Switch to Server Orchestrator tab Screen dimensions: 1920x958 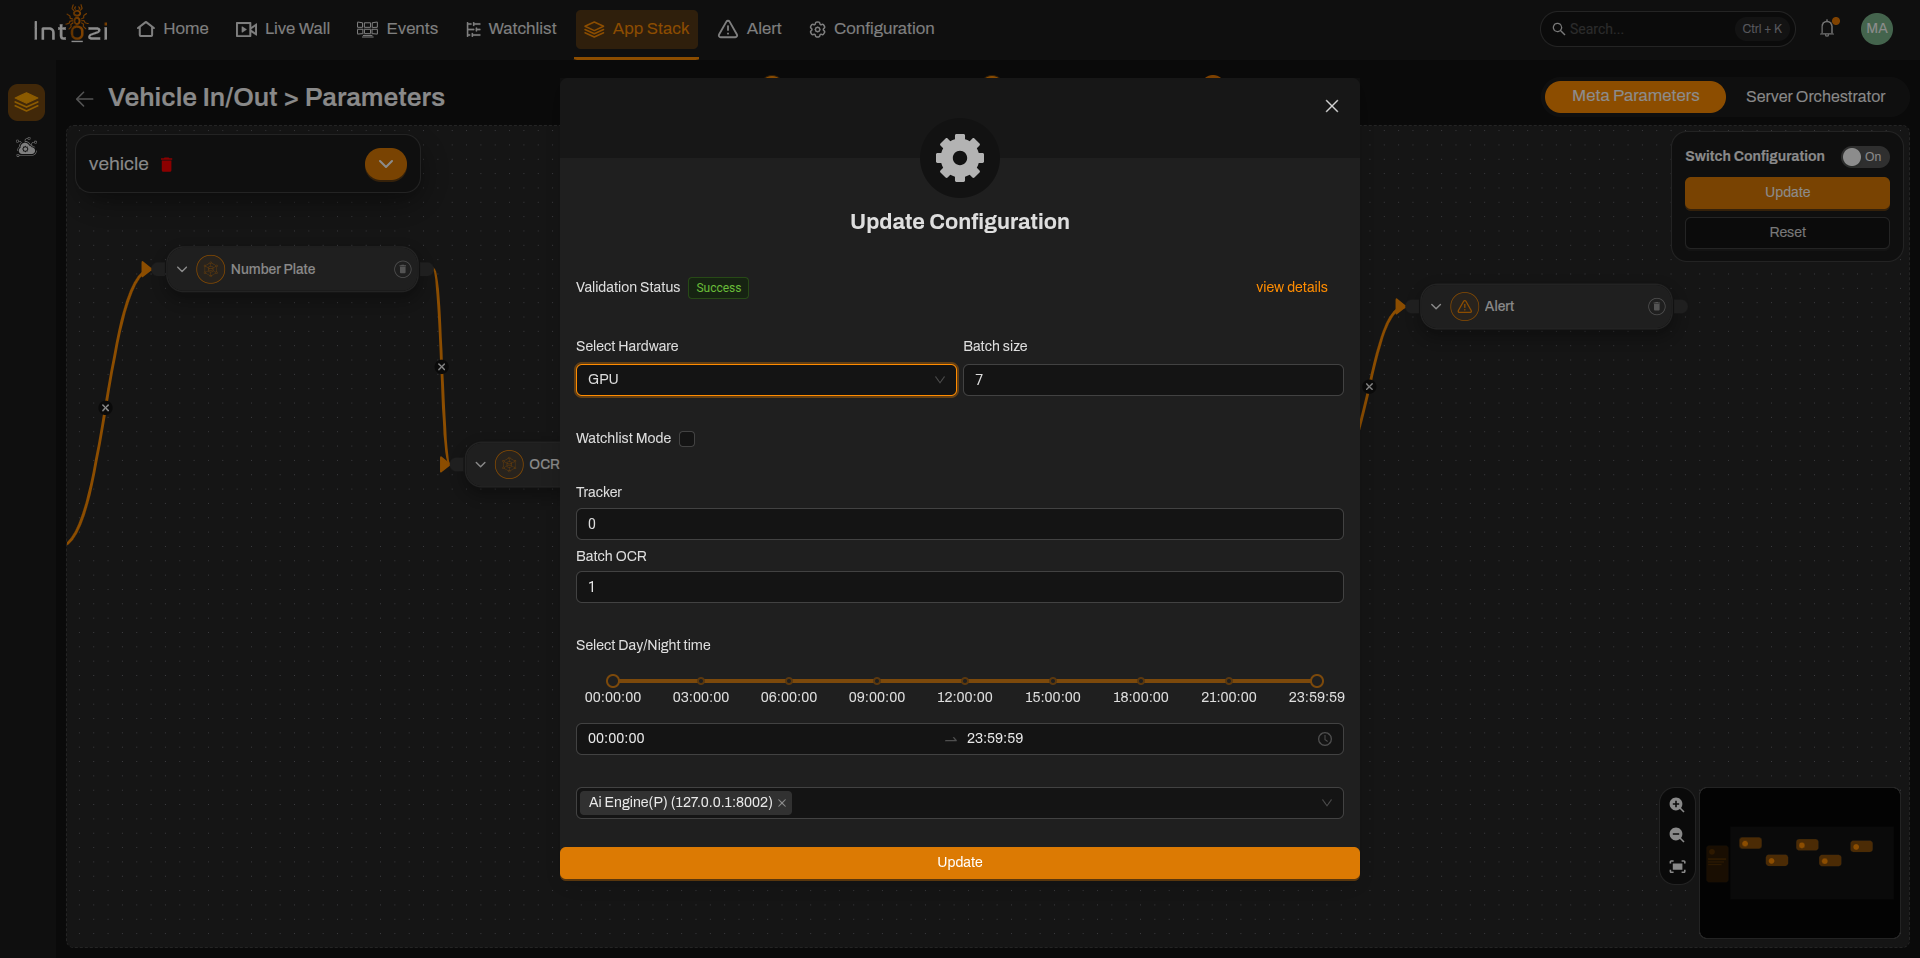point(1815,97)
